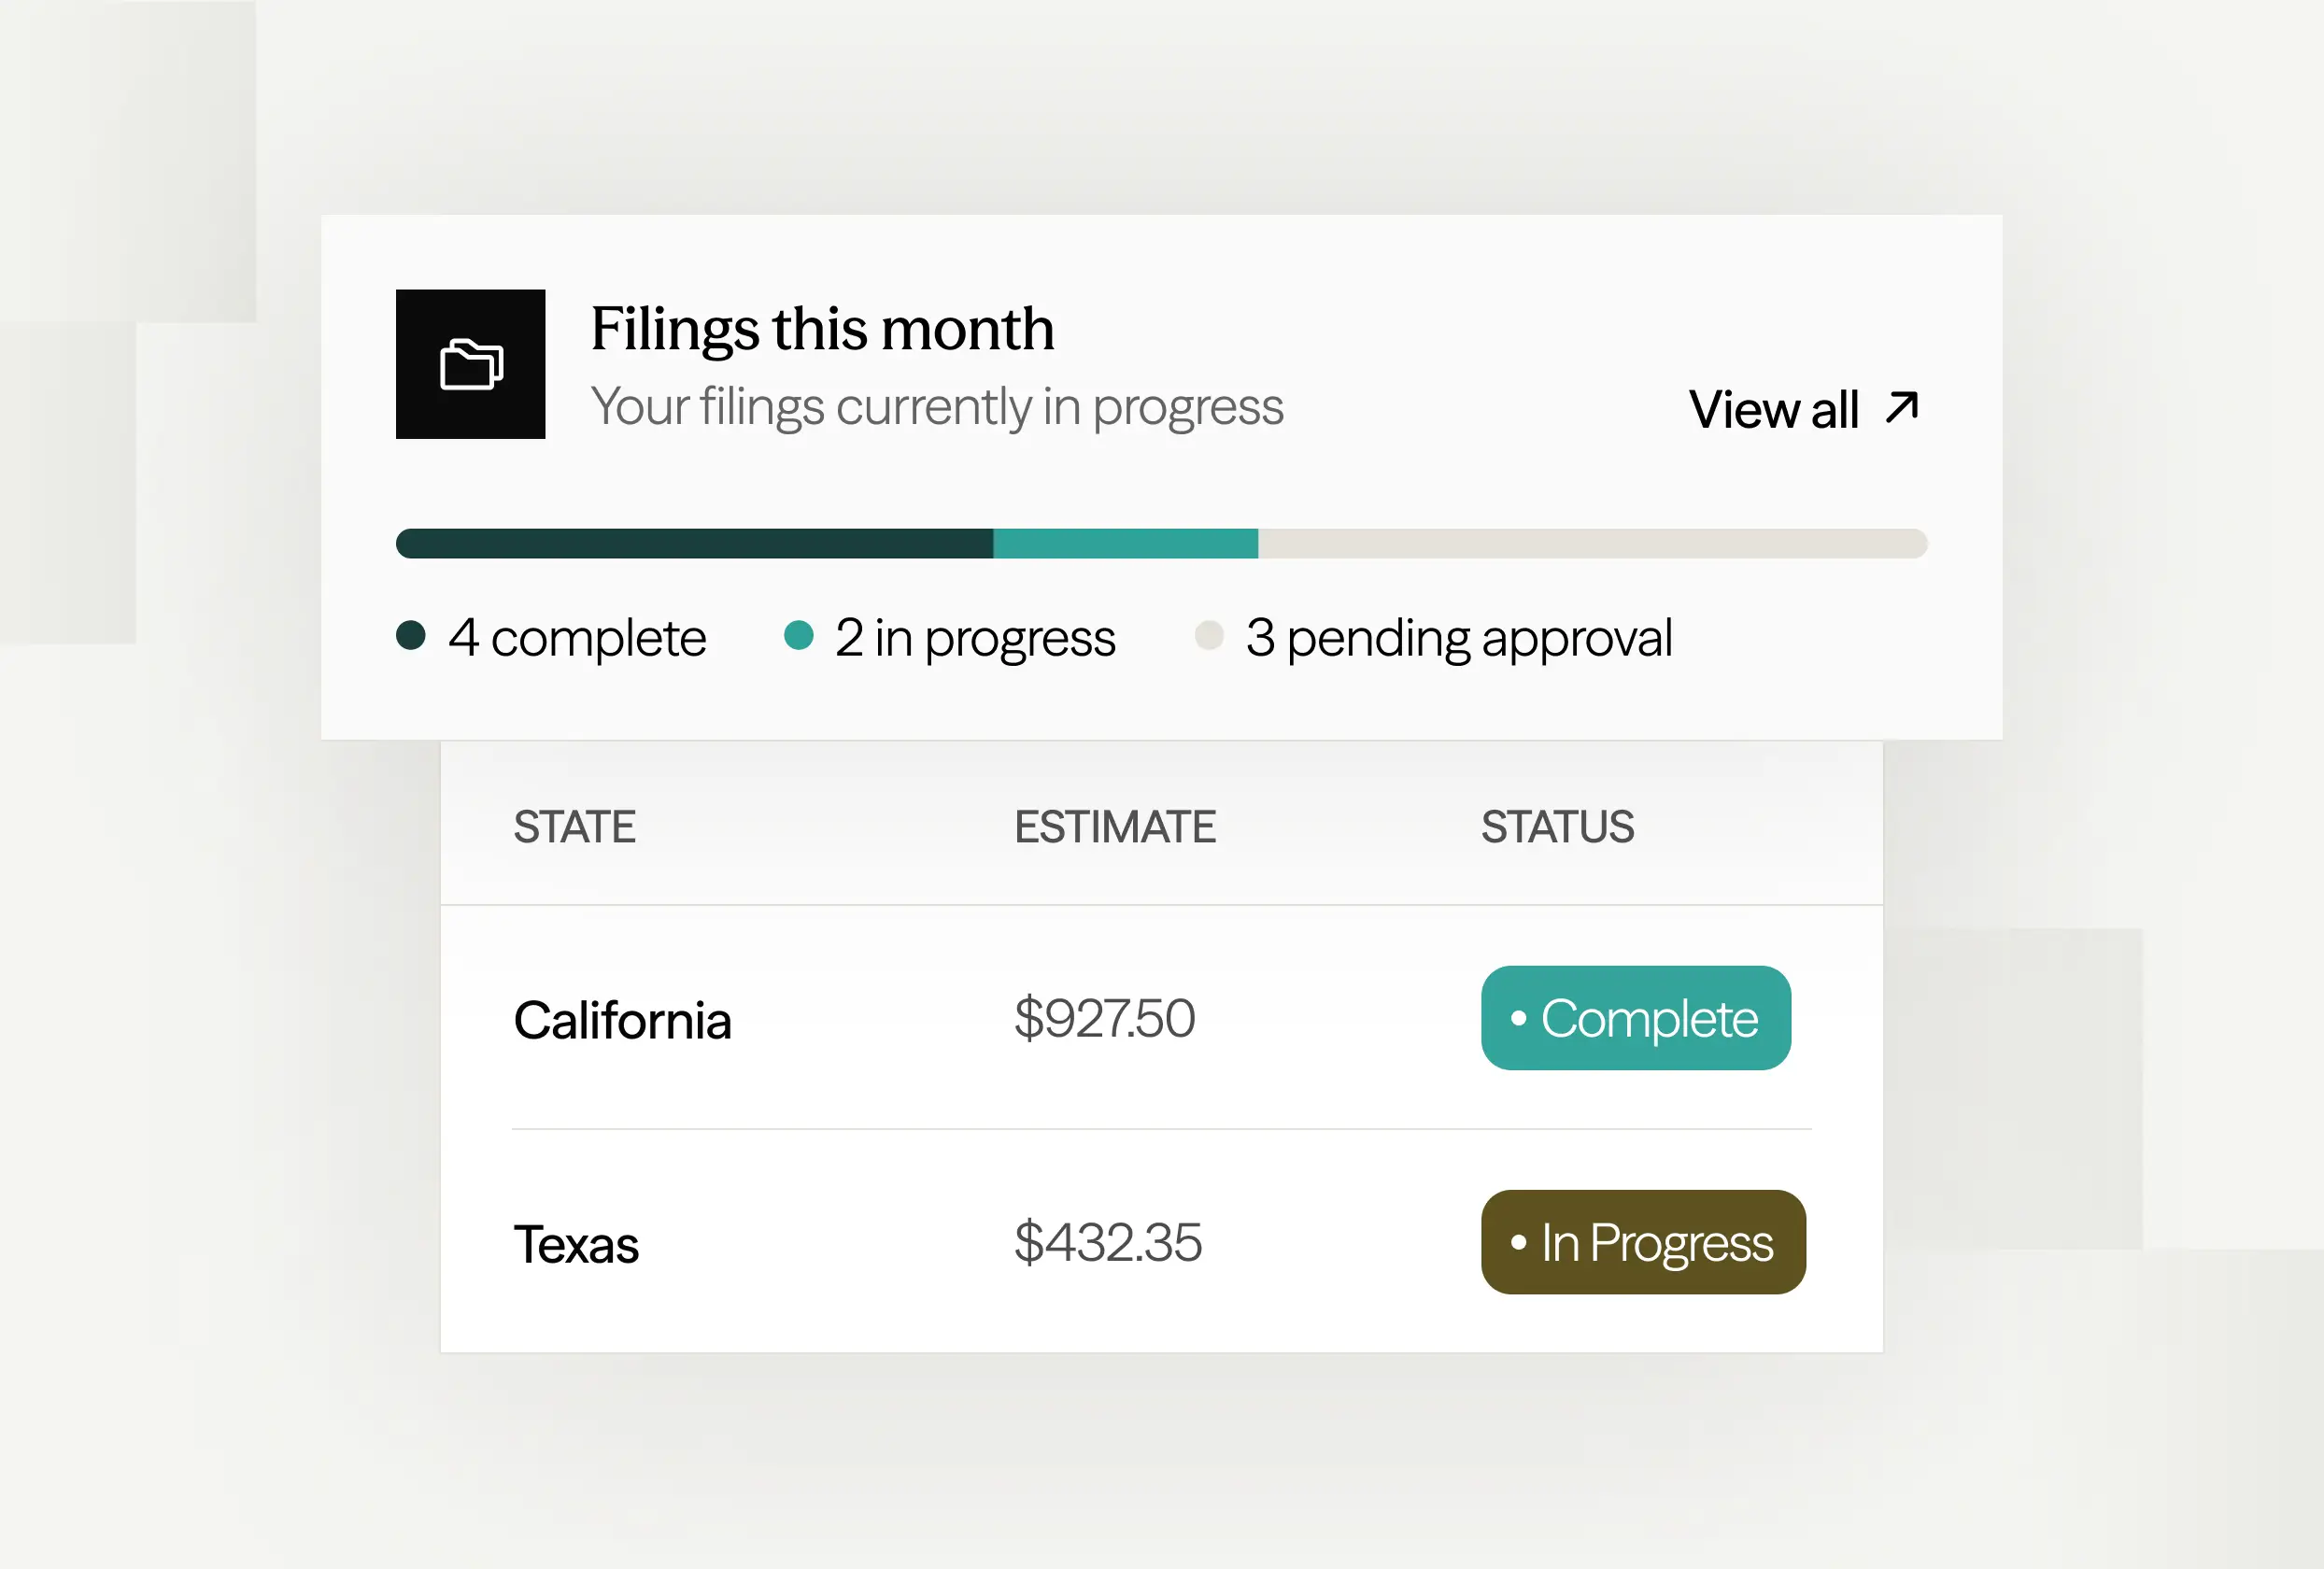Viewport: 2324px width, 1569px height.
Task: Open the View all link
Action: click(1775, 409)
